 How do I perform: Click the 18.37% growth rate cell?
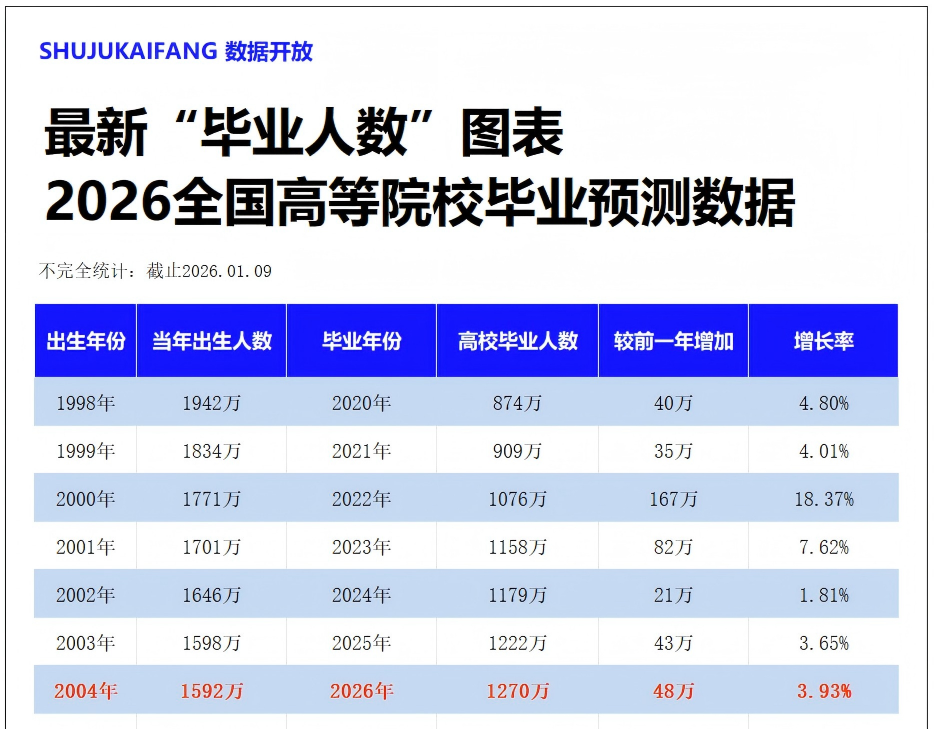[824, 499]
